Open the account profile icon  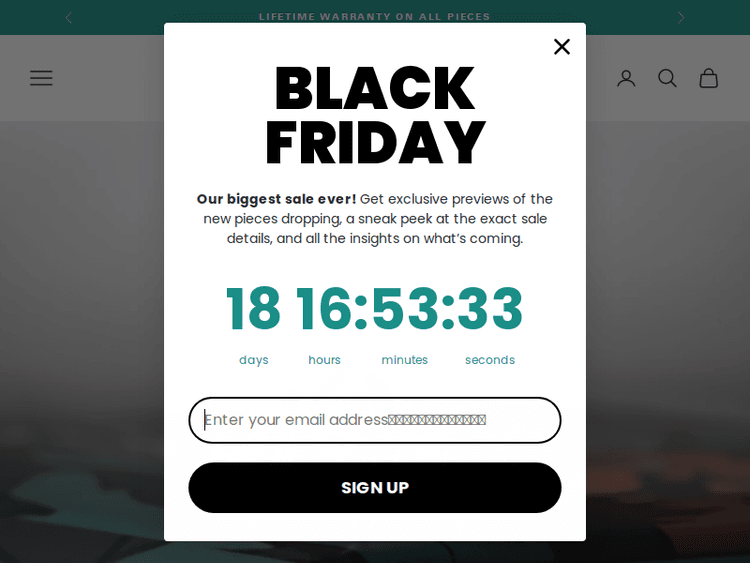point(626,78)
